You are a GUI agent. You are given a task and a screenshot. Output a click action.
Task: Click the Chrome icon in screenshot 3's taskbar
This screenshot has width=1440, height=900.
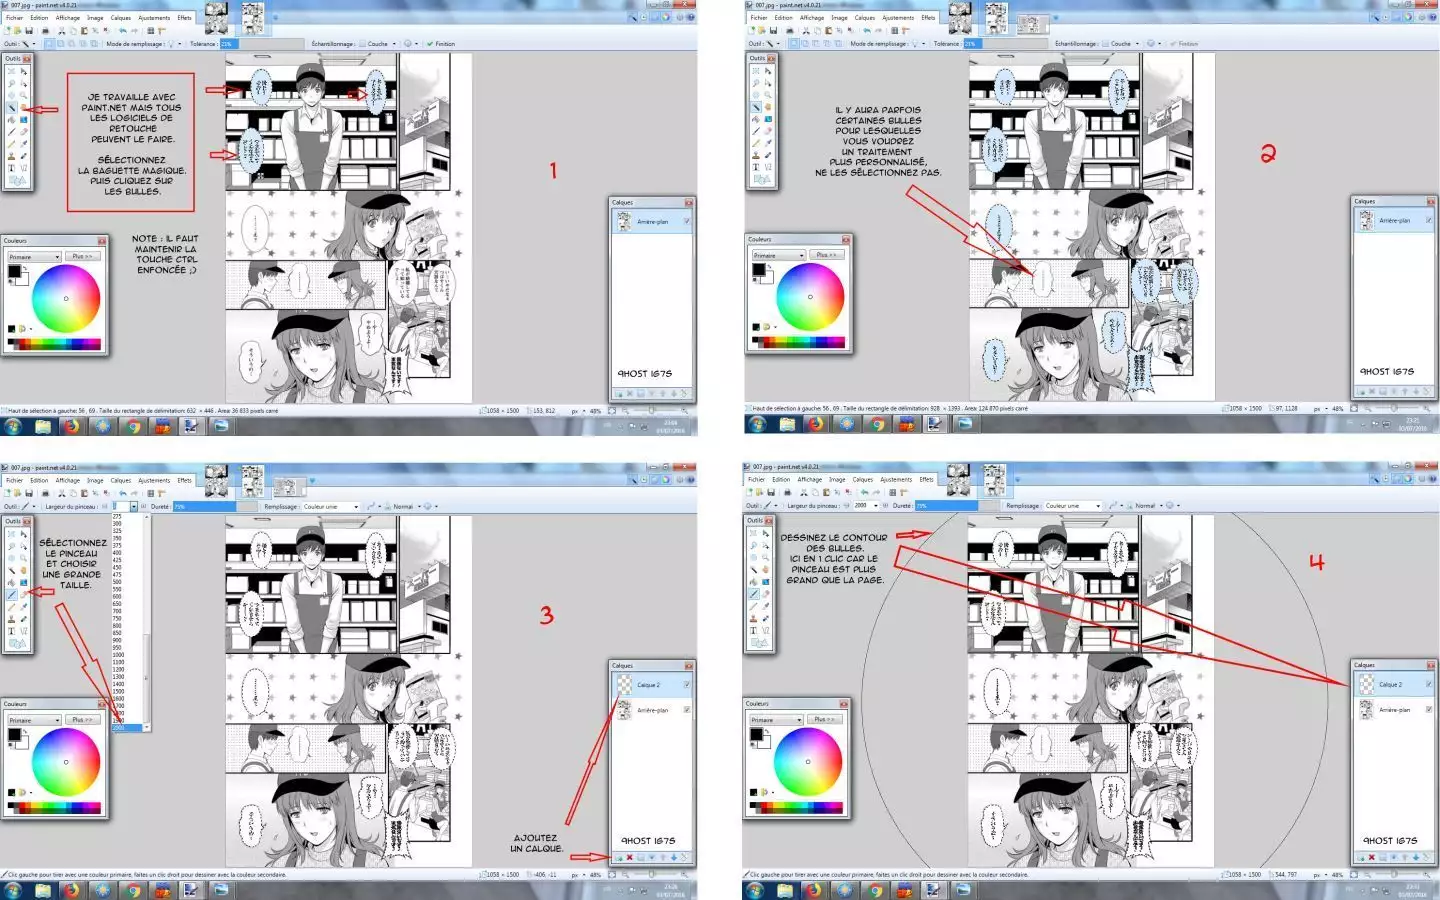point(133,889)
